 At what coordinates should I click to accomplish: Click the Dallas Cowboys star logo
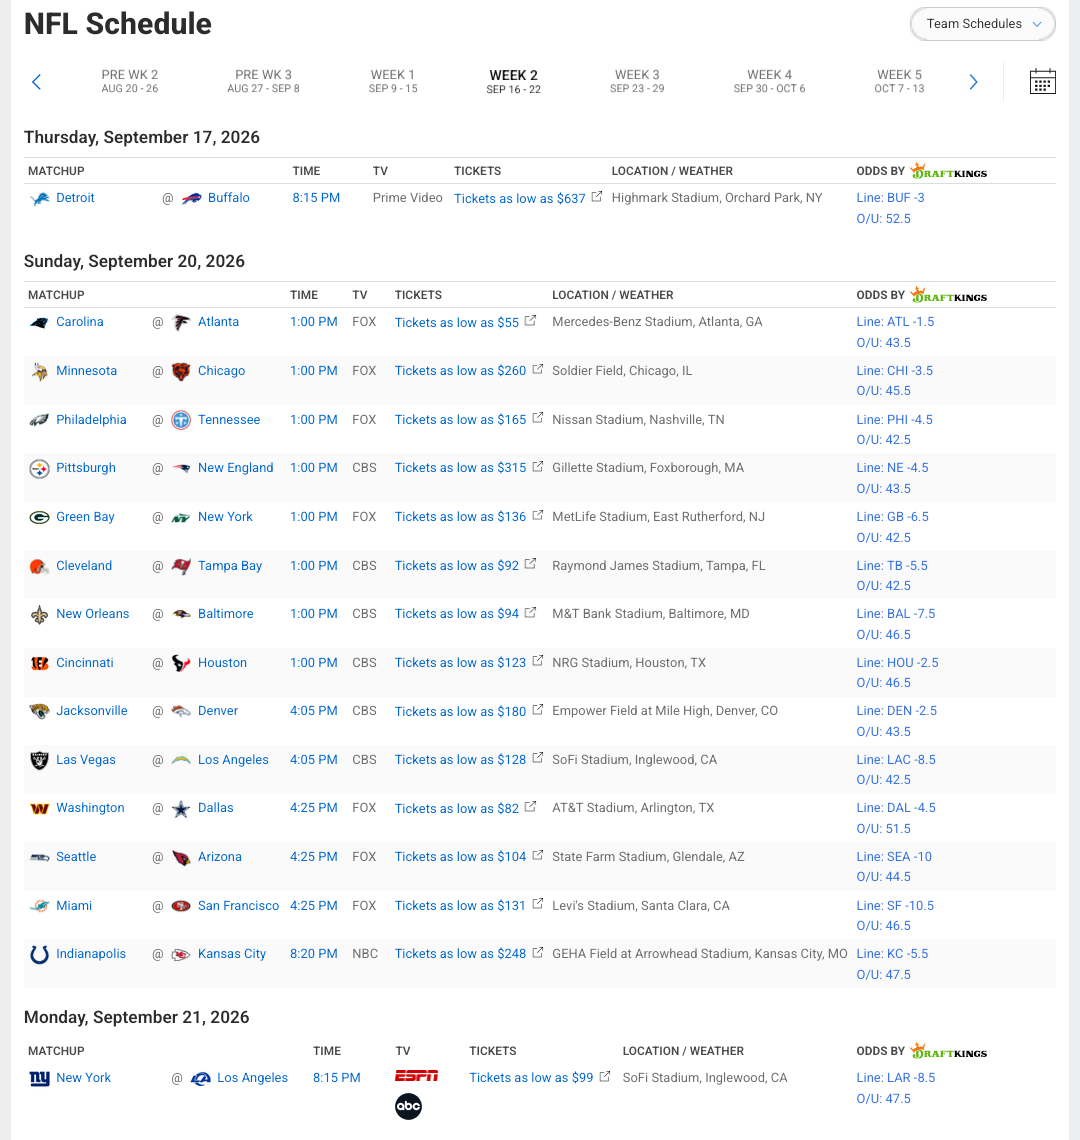click(x=181, y=809)
